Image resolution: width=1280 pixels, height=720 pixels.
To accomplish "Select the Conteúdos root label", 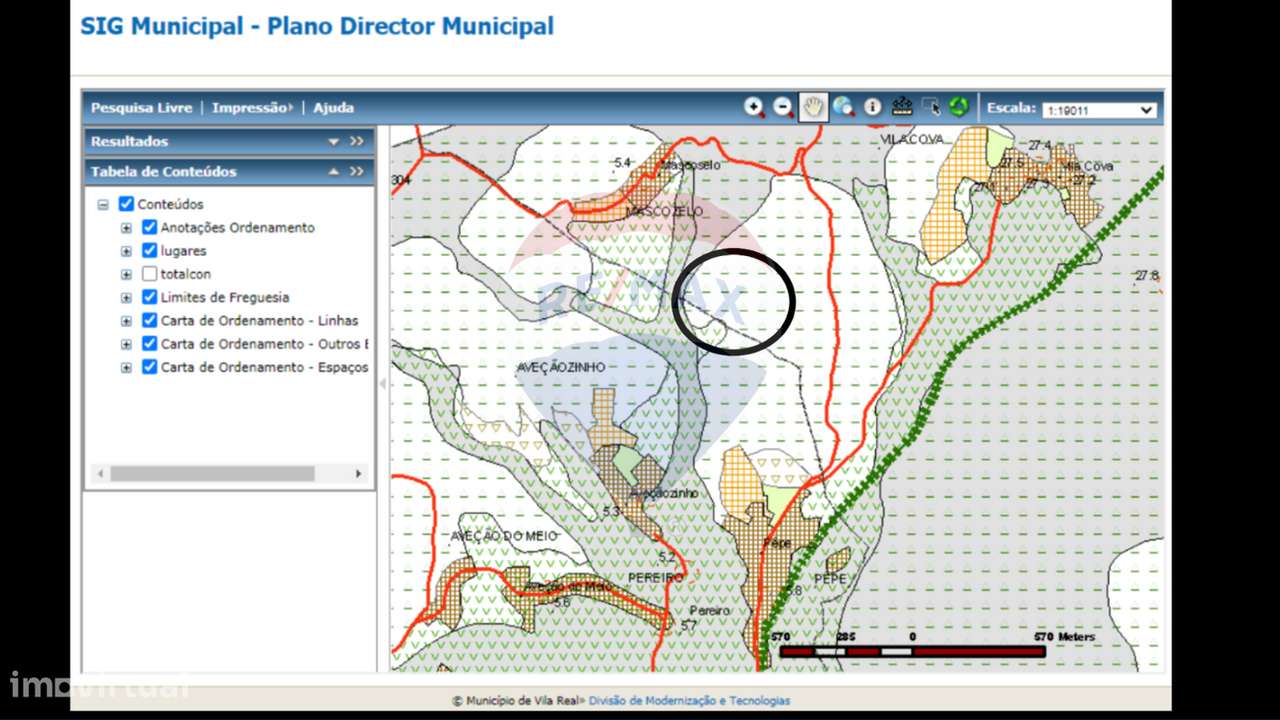I will point(171,204).
